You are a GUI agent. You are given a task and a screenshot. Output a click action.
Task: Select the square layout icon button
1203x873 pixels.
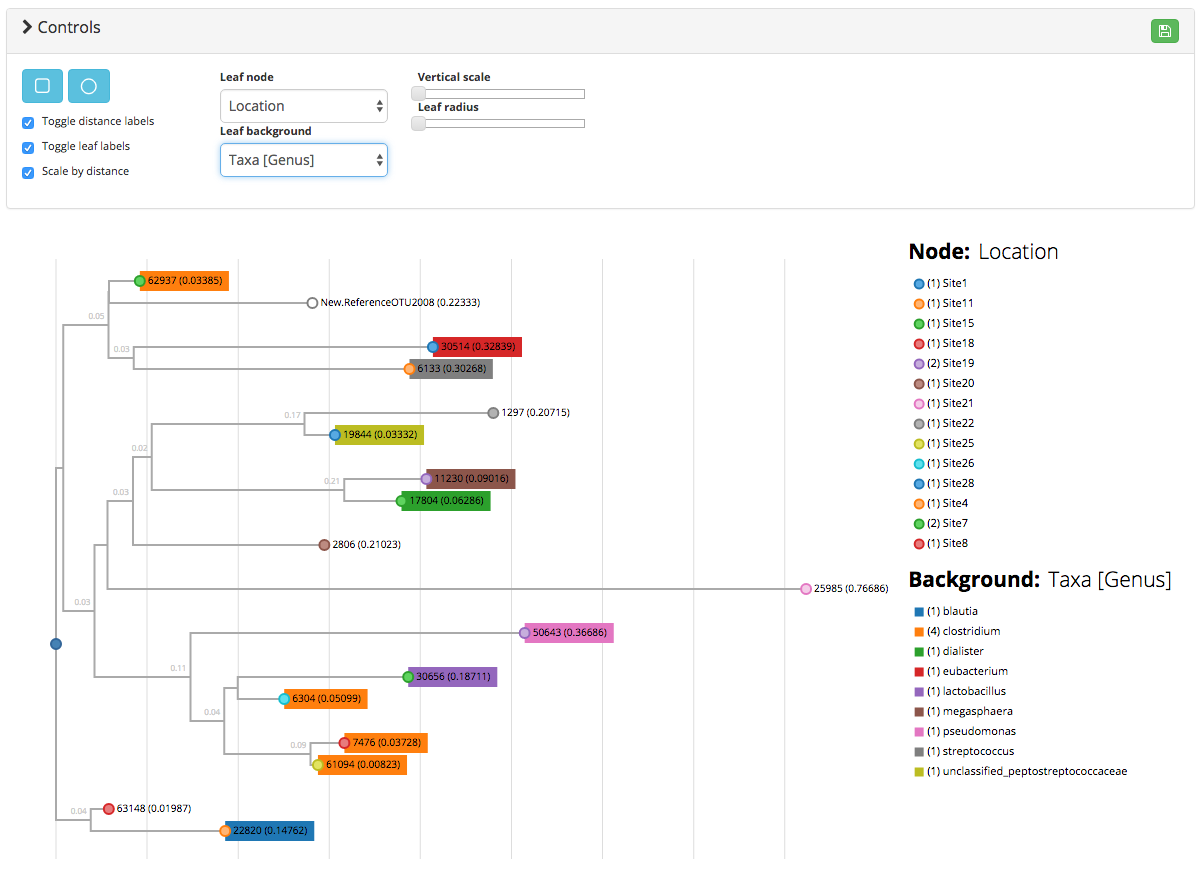pyautogui.click(x=42, y=86)
